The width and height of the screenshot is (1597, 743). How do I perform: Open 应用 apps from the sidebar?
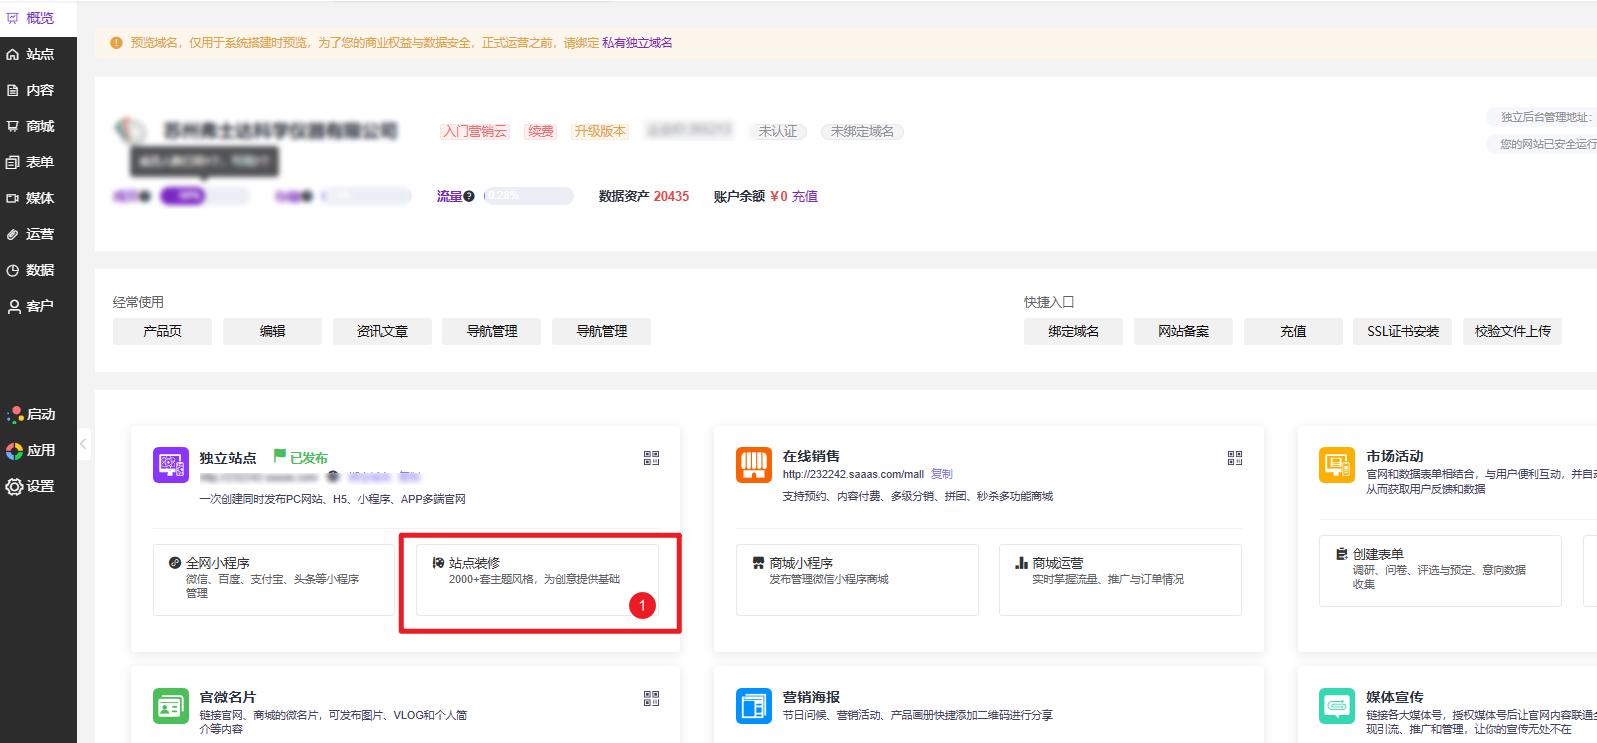click(x=38, y=450)
